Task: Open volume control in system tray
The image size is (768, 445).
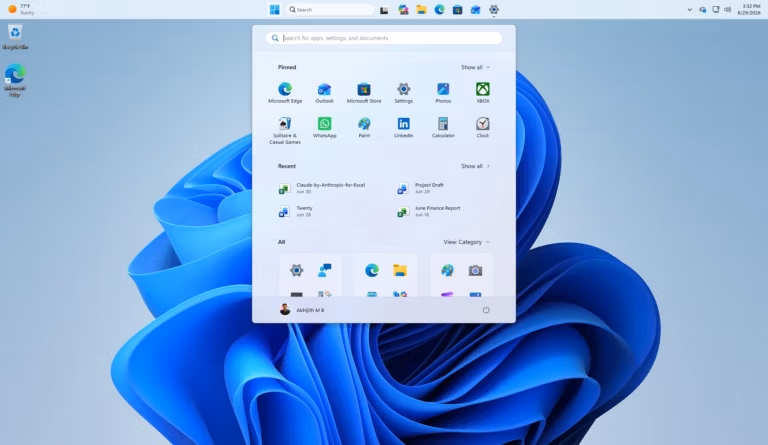Action: [728, 9]
